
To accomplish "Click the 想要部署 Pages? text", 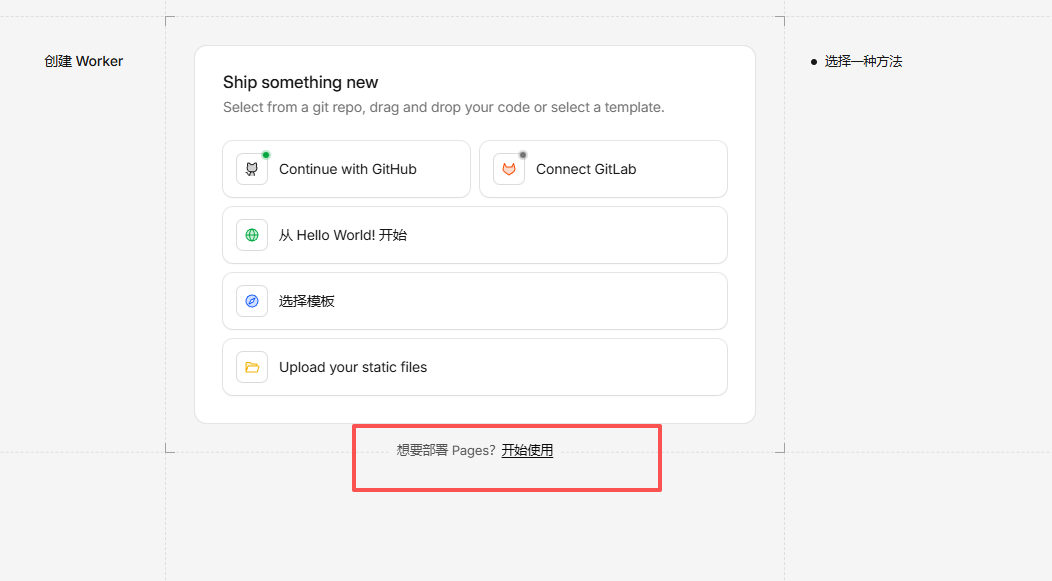I will (x=446, y=450).
